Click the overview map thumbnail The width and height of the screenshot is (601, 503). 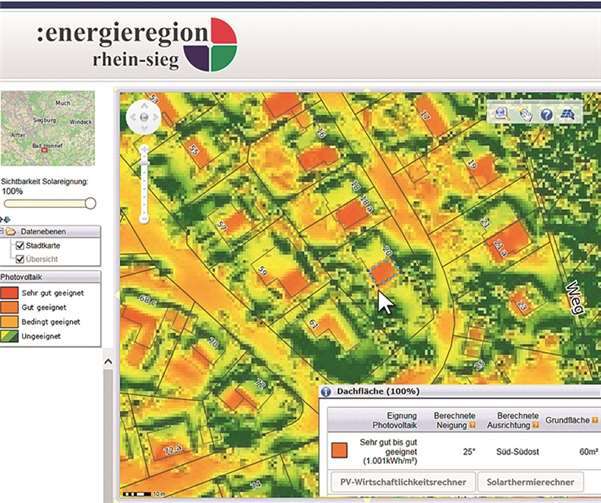coord(48,128)
